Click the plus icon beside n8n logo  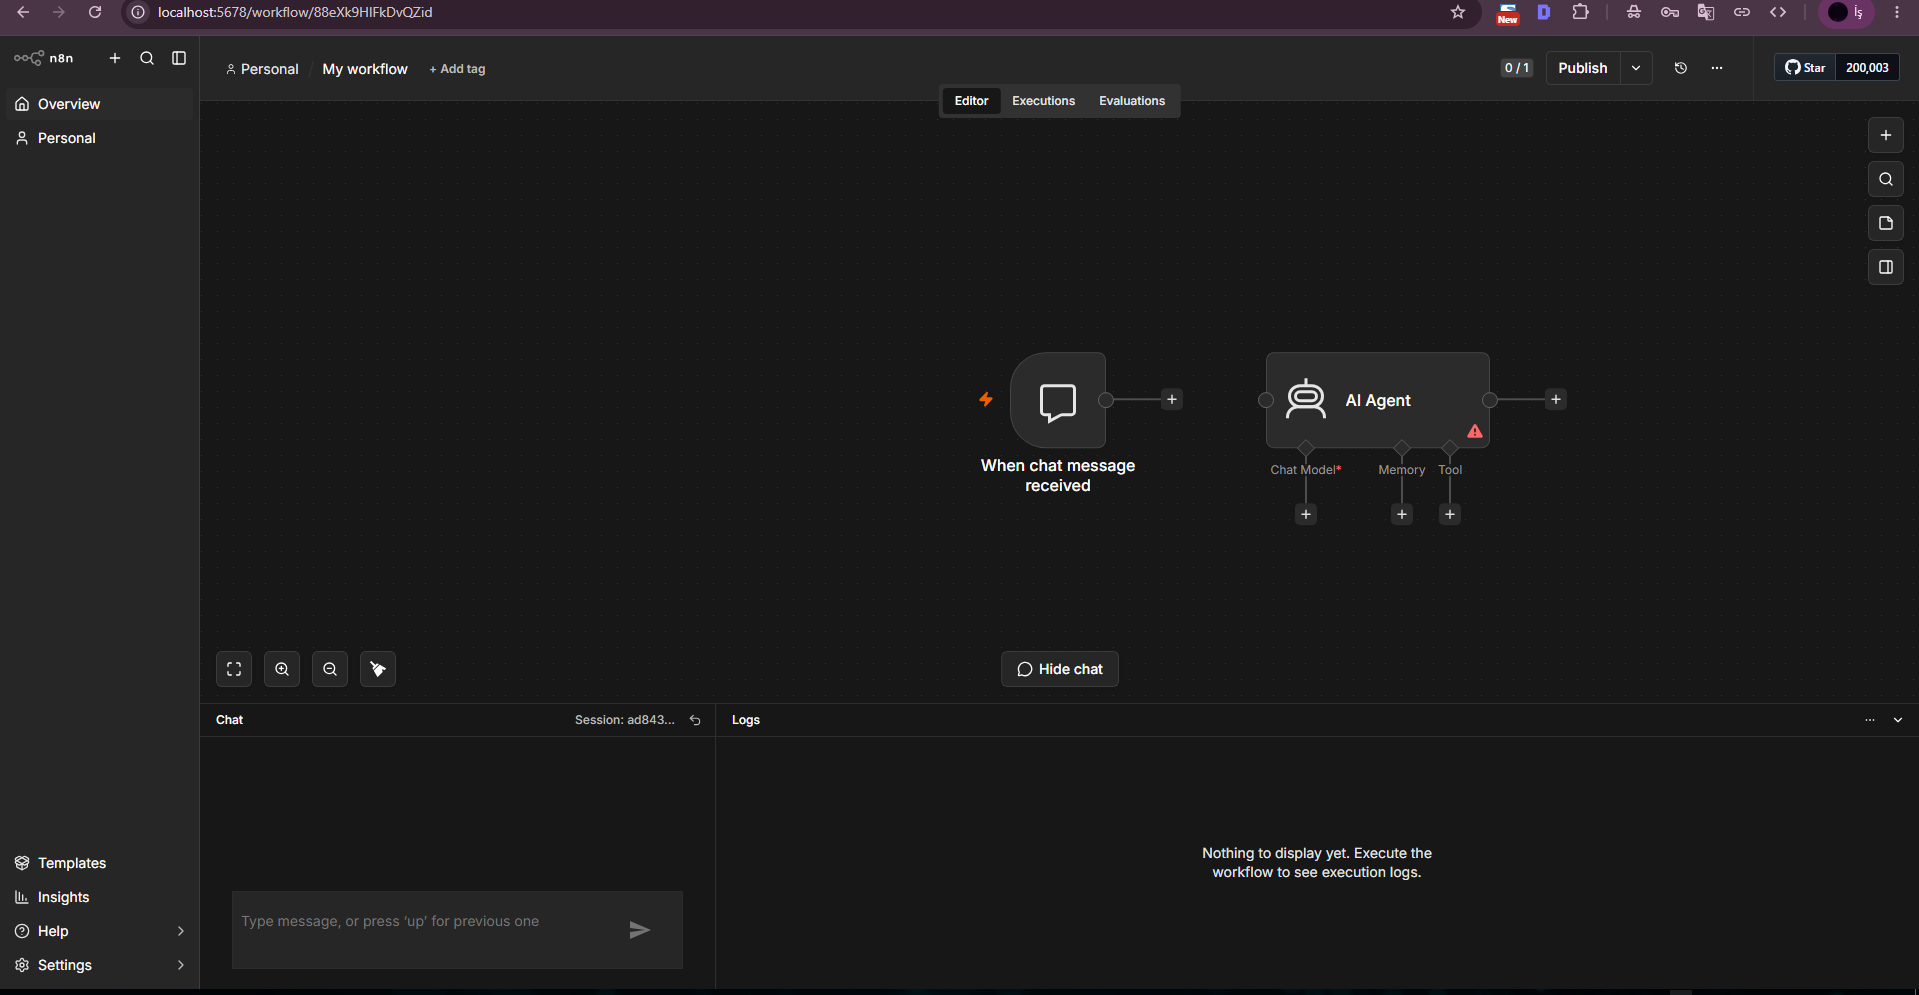115,58
